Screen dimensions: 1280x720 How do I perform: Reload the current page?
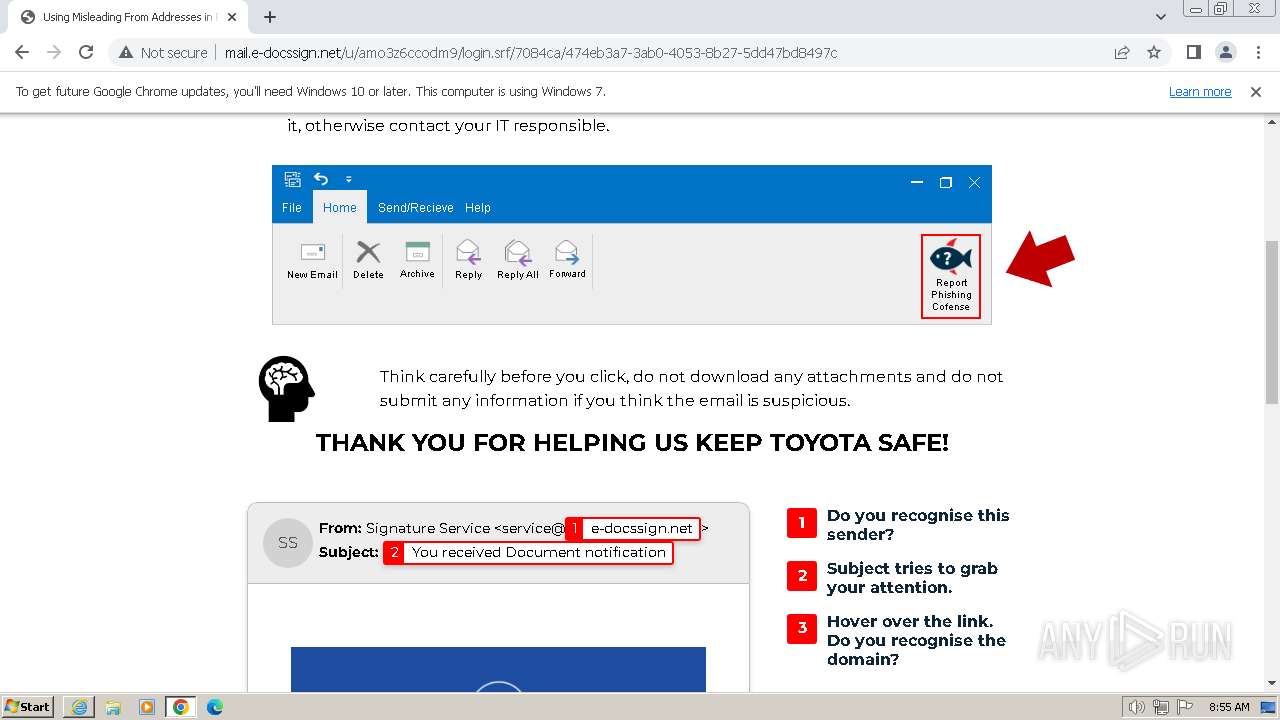[86, 52]
